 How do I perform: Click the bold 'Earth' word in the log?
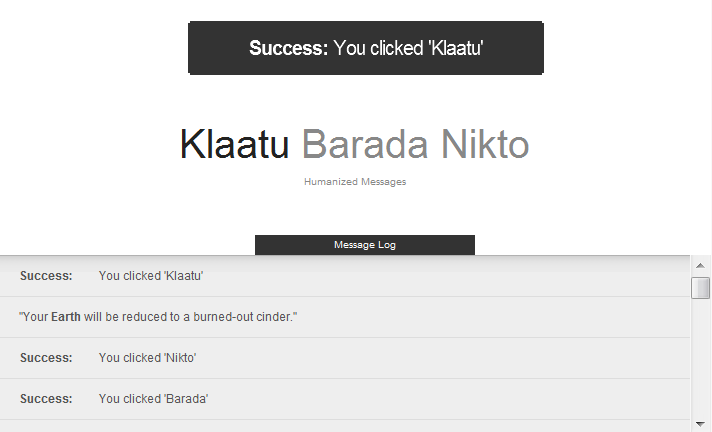(66, 317)
